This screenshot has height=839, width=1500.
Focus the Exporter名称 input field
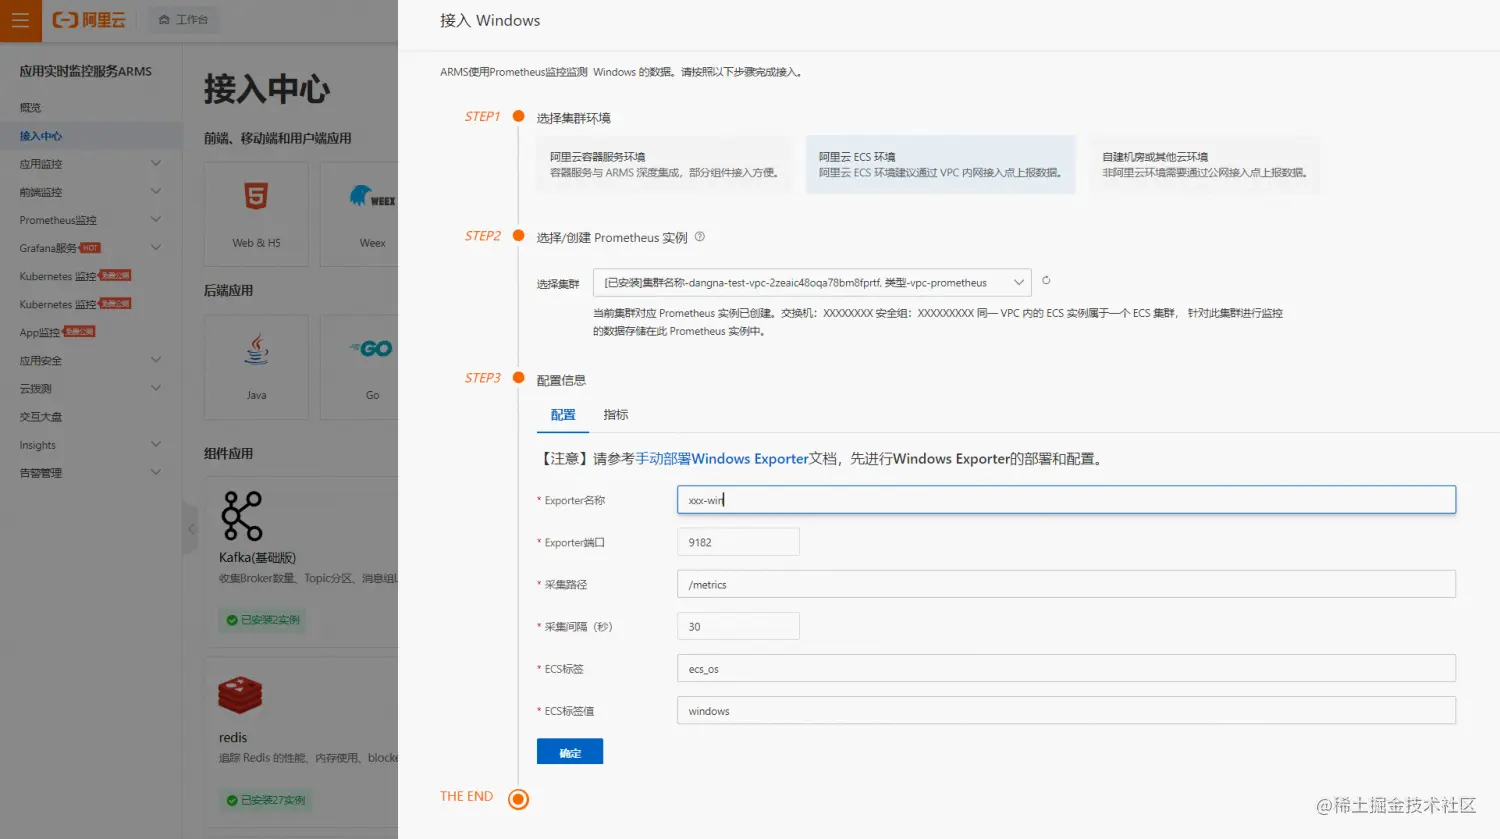[x=1066, y=500]
